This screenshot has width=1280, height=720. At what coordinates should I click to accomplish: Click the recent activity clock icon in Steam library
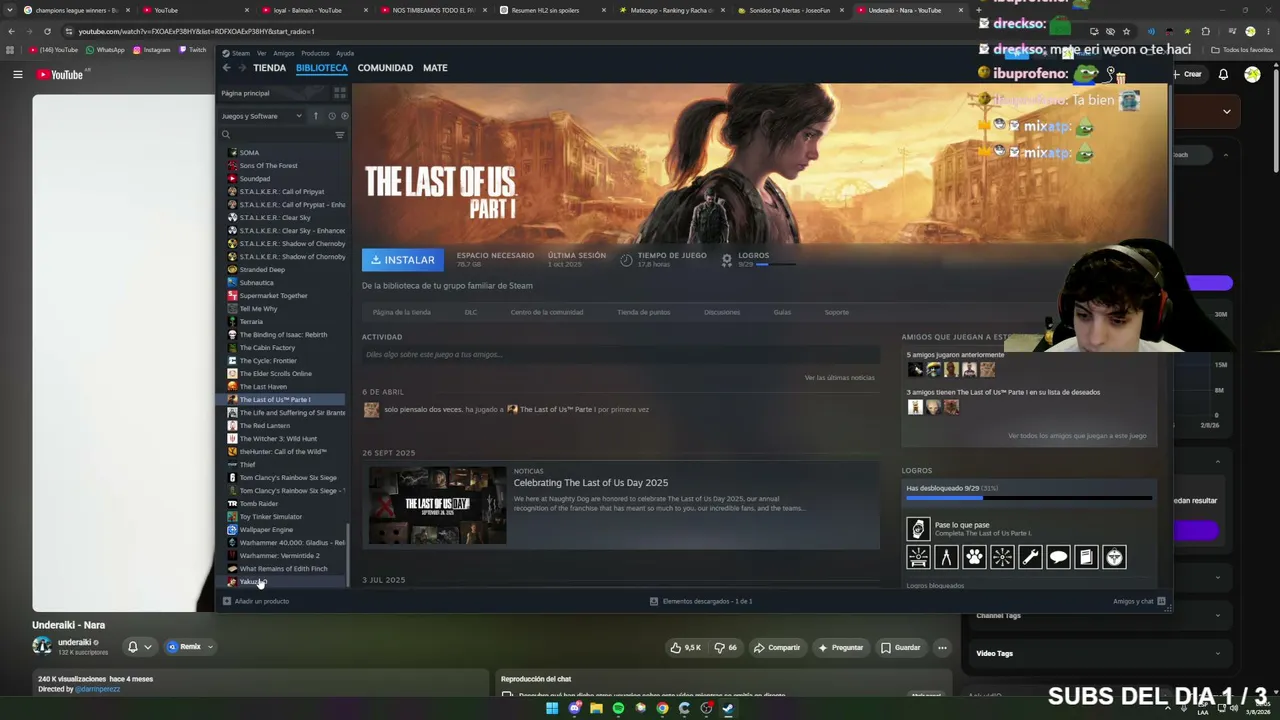[332, 116]
